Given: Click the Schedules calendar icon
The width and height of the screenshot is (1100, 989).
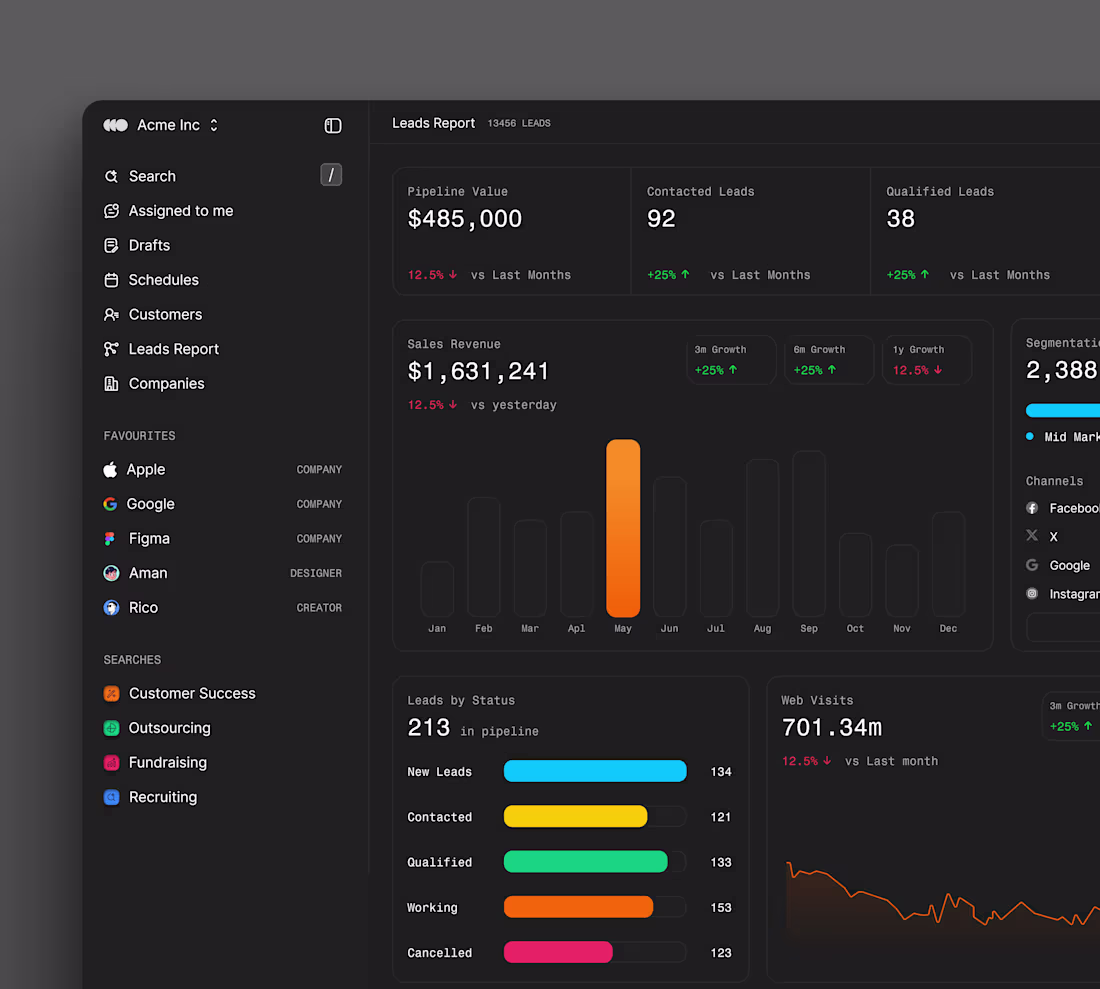Looking at the screenshot, I should pos(110,280).
